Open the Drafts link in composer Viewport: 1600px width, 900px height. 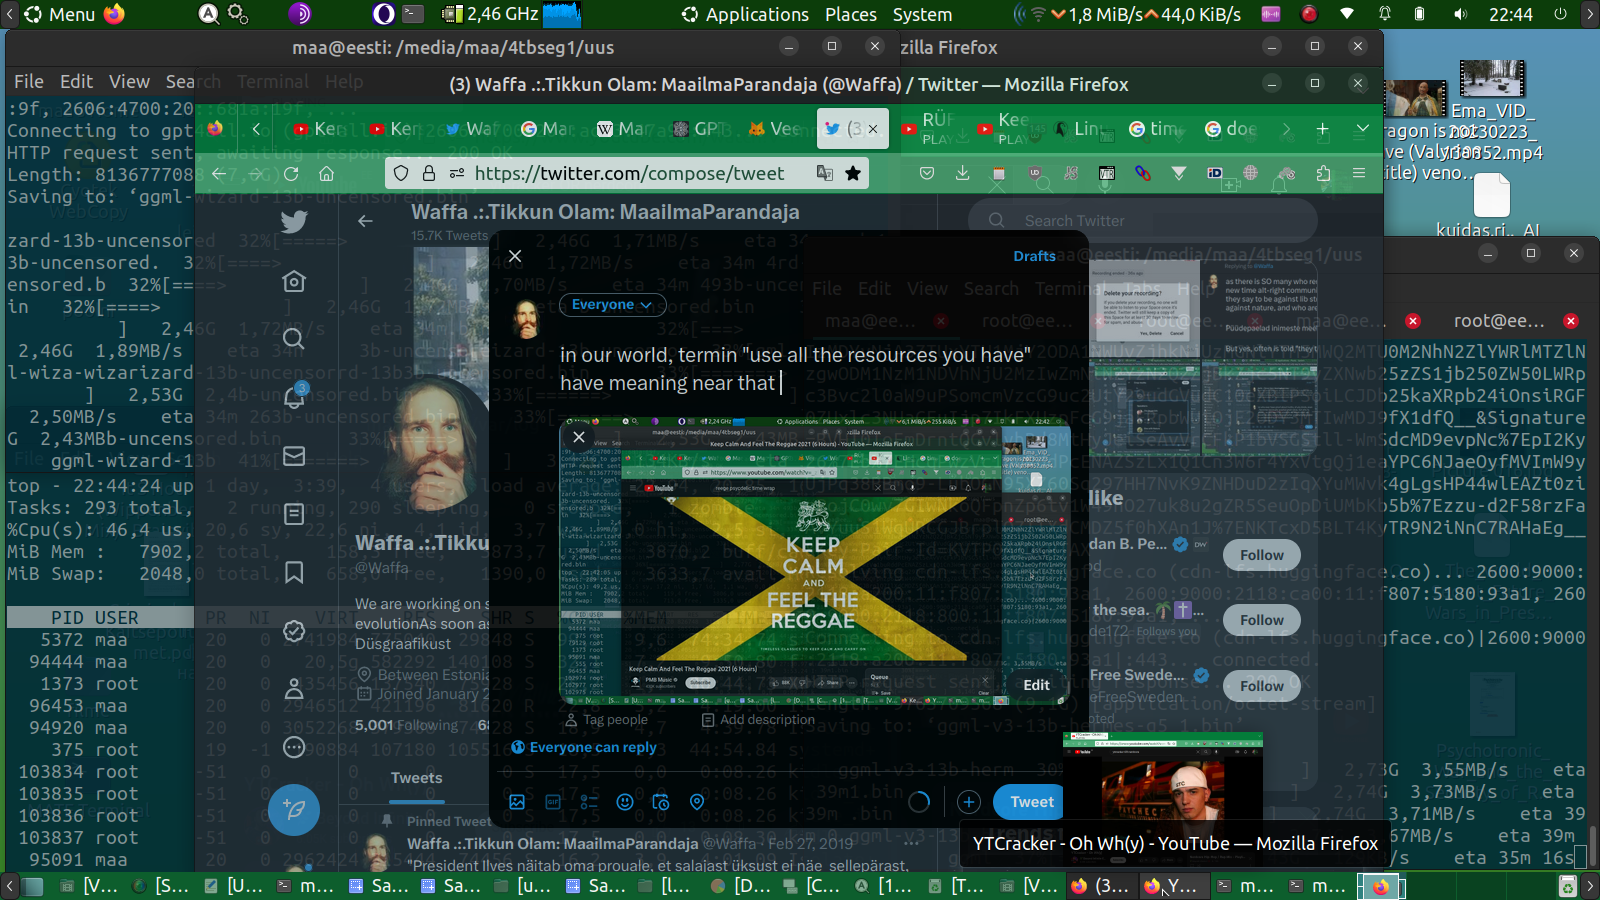click(x=1034, y=256)
